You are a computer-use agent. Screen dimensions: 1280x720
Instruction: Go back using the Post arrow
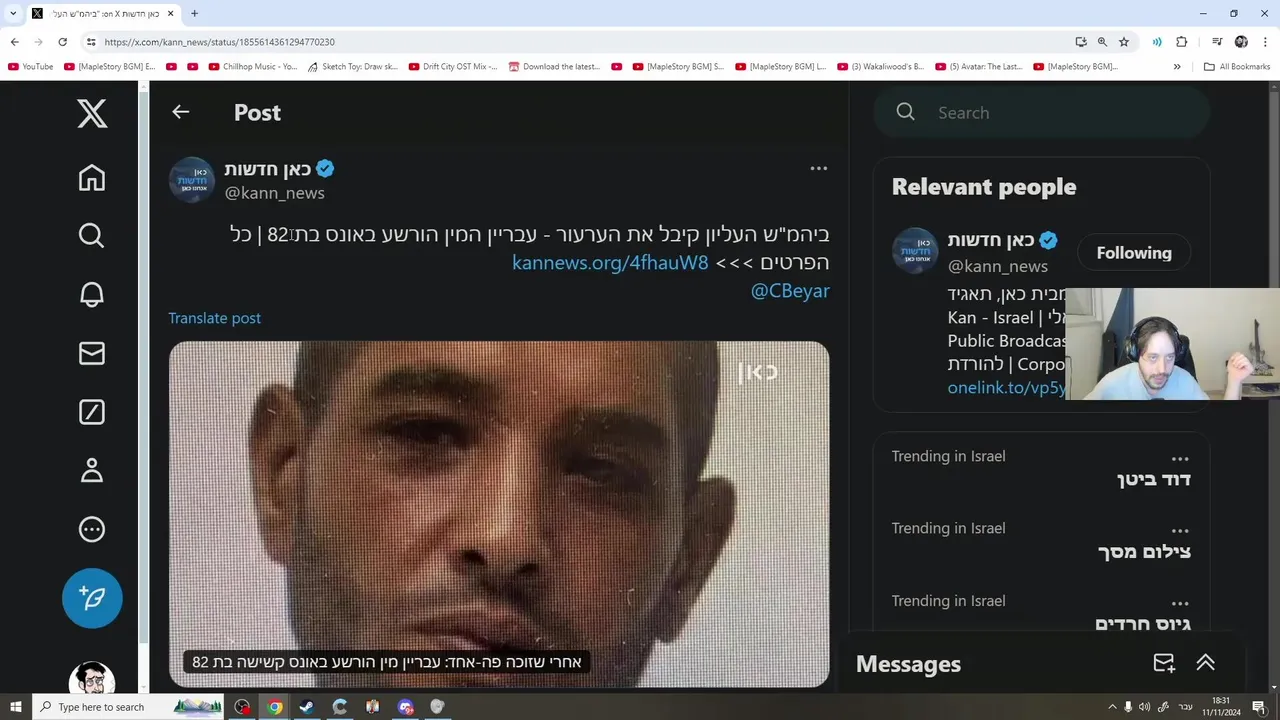point(180,112)
